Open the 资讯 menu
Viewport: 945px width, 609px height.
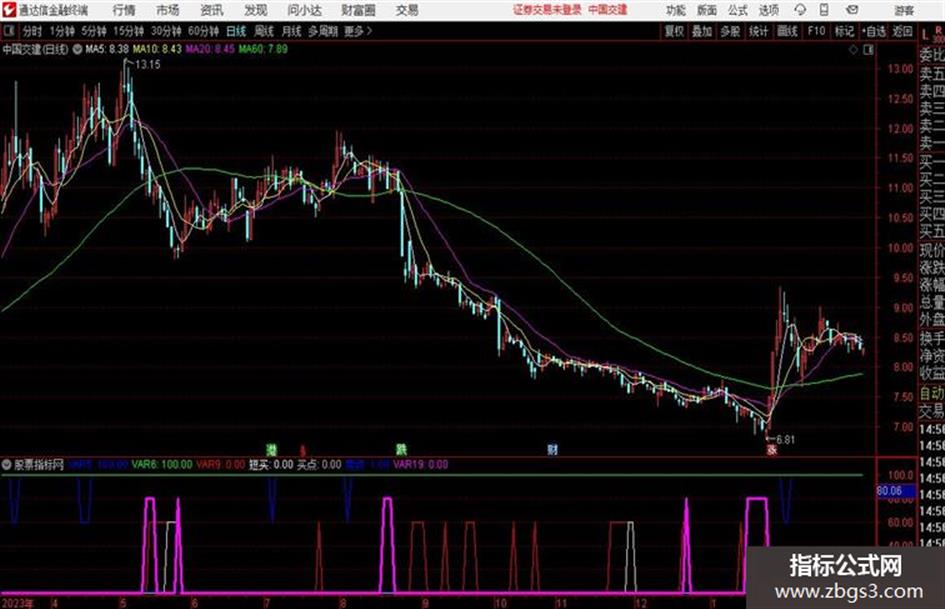pos(212,10)
